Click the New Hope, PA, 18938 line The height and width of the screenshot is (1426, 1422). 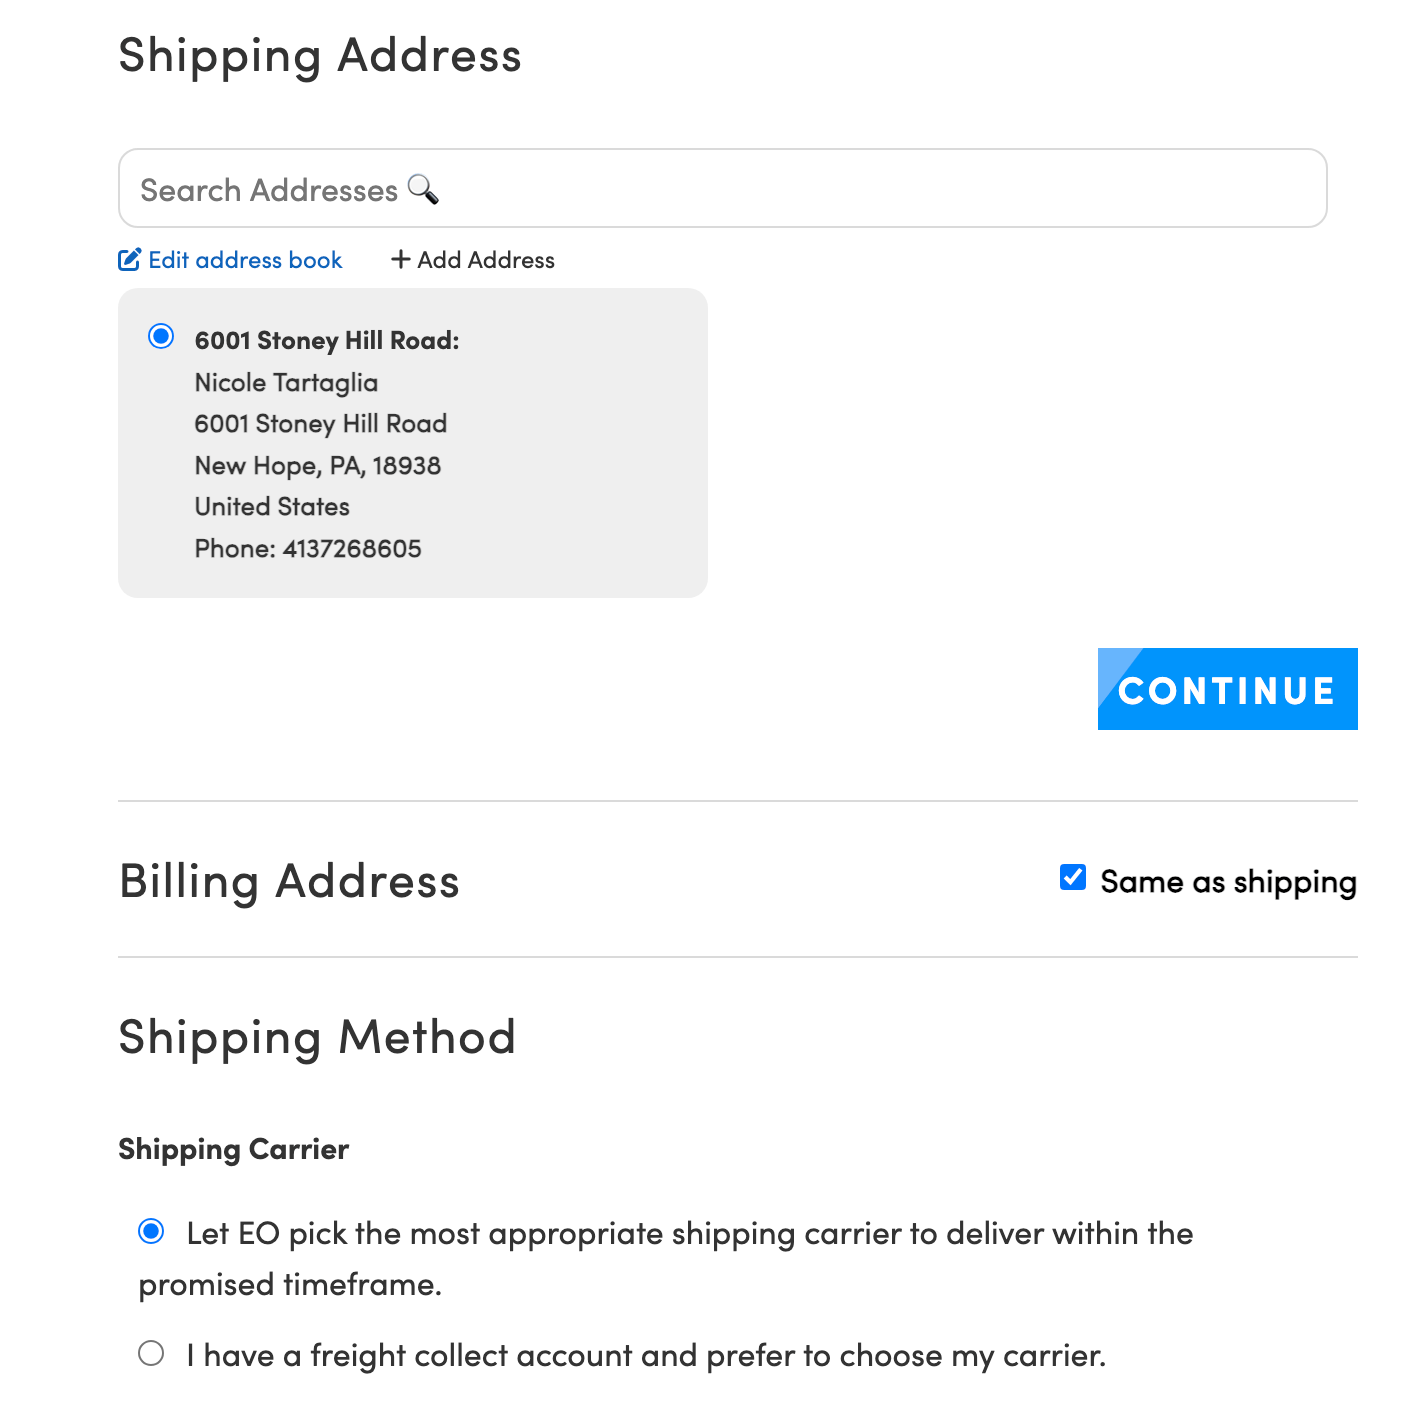point(318,466)
